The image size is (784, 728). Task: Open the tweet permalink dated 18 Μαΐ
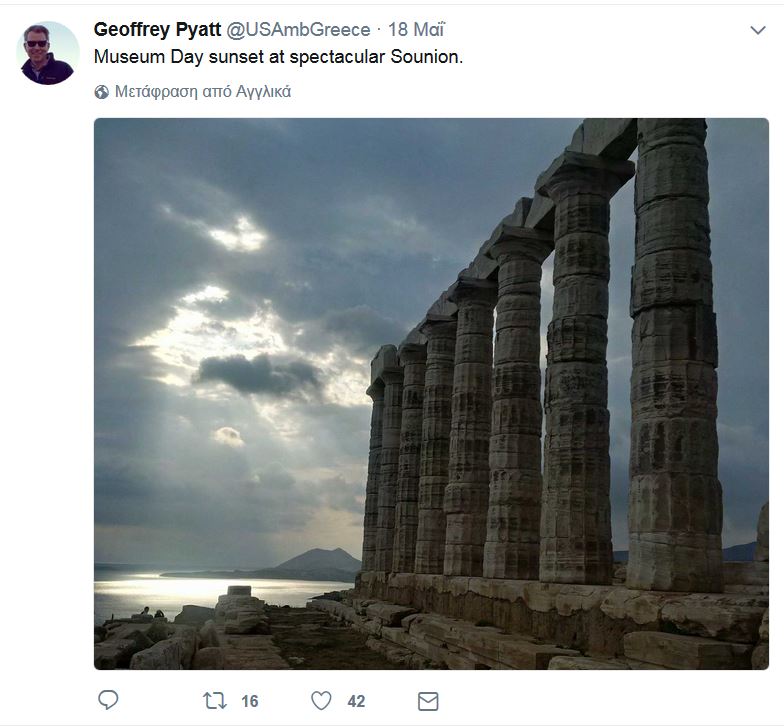(x=416, y=30)
